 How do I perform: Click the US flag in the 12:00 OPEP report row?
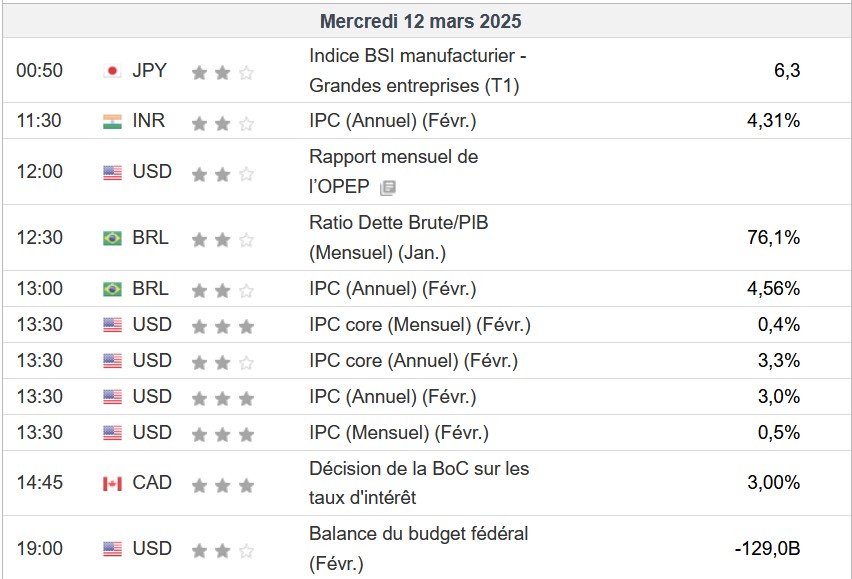coord(112,172)
